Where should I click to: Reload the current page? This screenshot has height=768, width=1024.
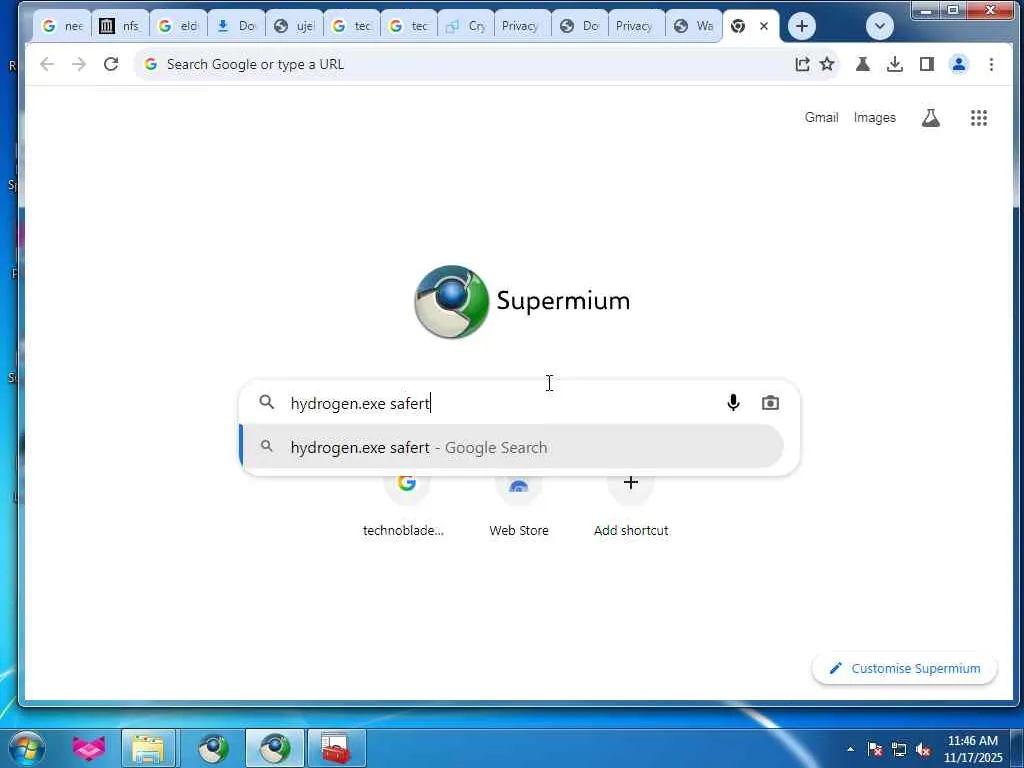coord(111,64)
